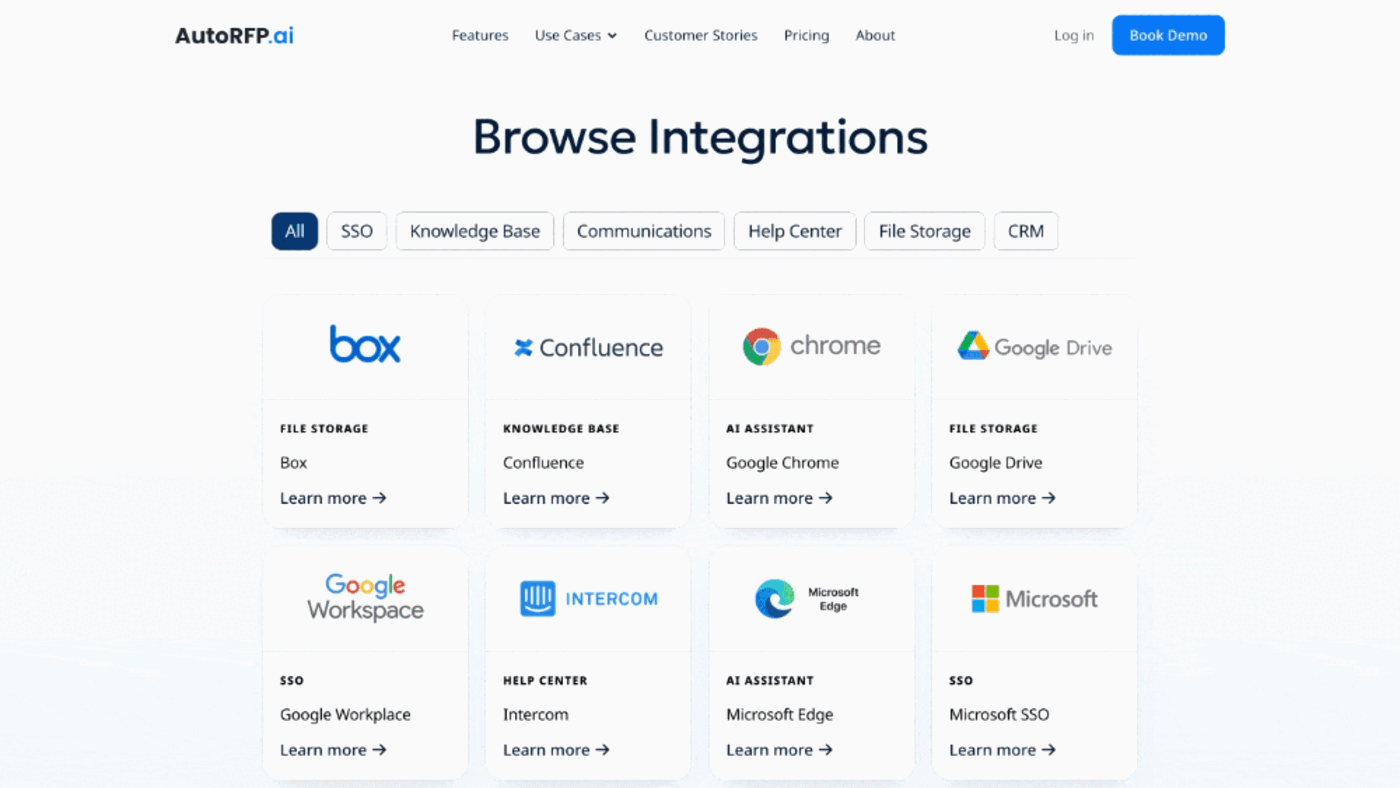This screenshot has height=788, width=1400.
Task: Select the Google Chrome logo
Action: click(x=760, y=346)
